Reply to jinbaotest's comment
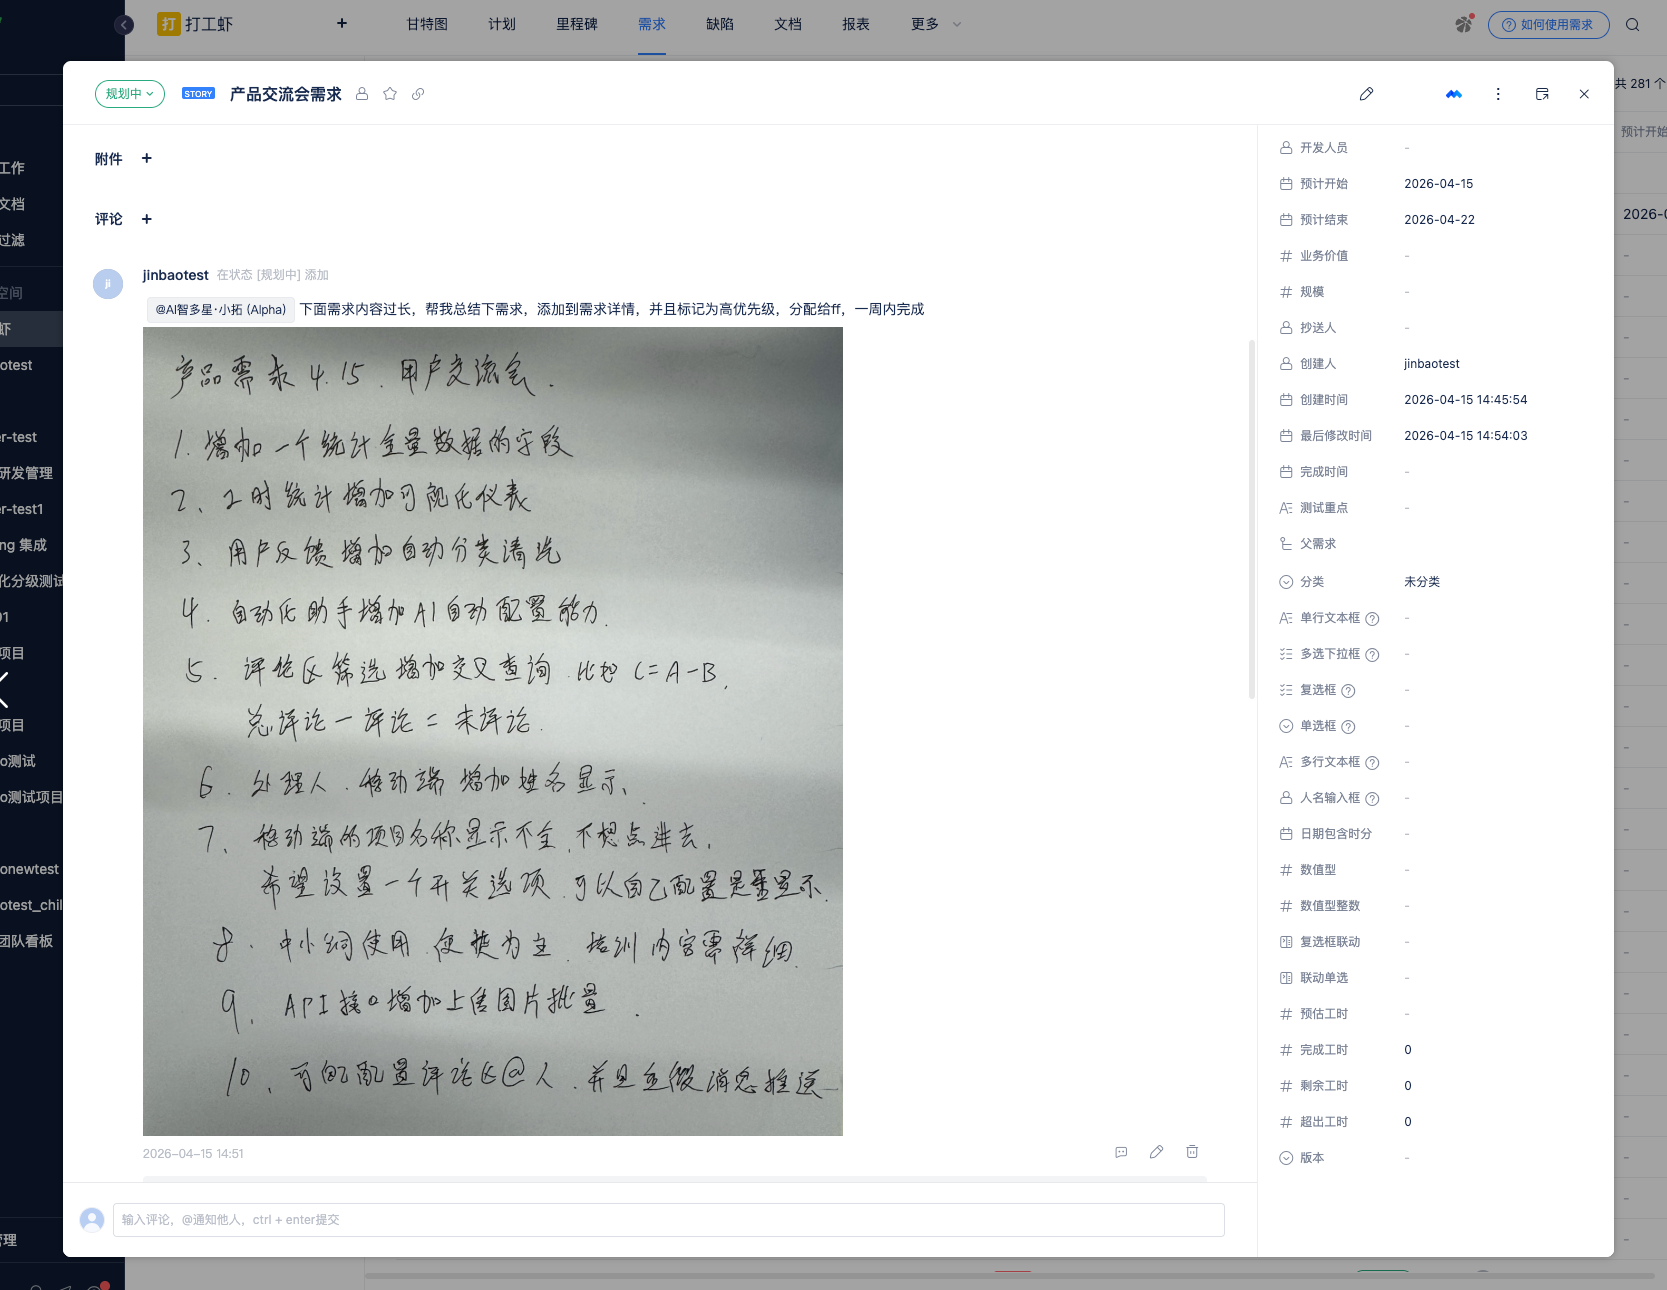The height and width of the screenshot is (1290, 1667). coord(1121,1152)
